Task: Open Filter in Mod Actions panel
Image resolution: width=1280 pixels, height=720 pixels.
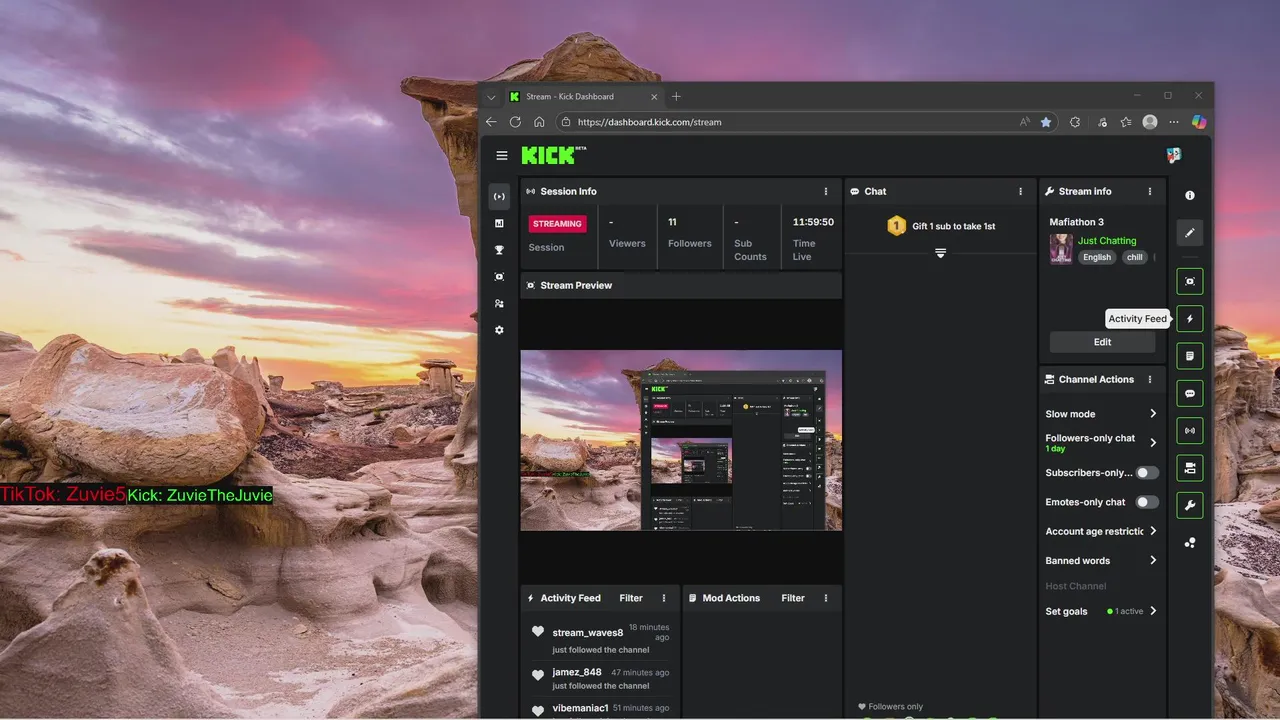Action: coord(793,598)
